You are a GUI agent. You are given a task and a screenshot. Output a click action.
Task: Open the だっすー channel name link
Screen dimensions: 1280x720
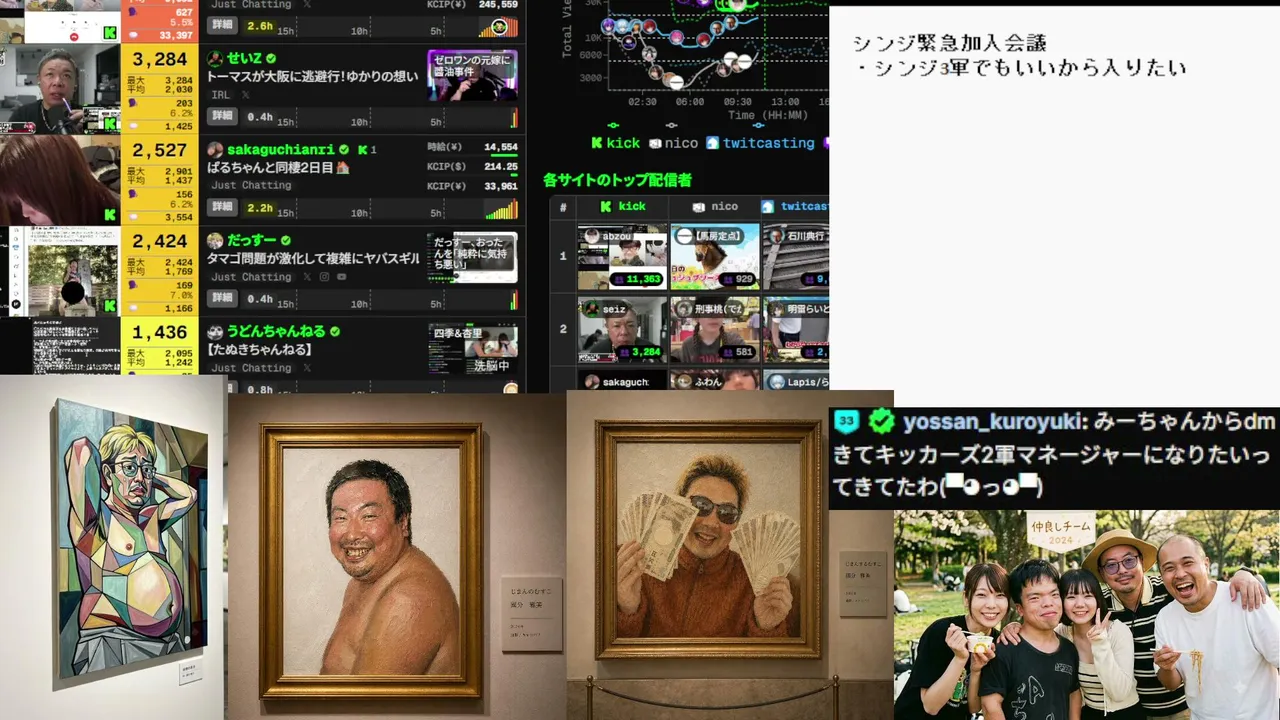point(252,241)
